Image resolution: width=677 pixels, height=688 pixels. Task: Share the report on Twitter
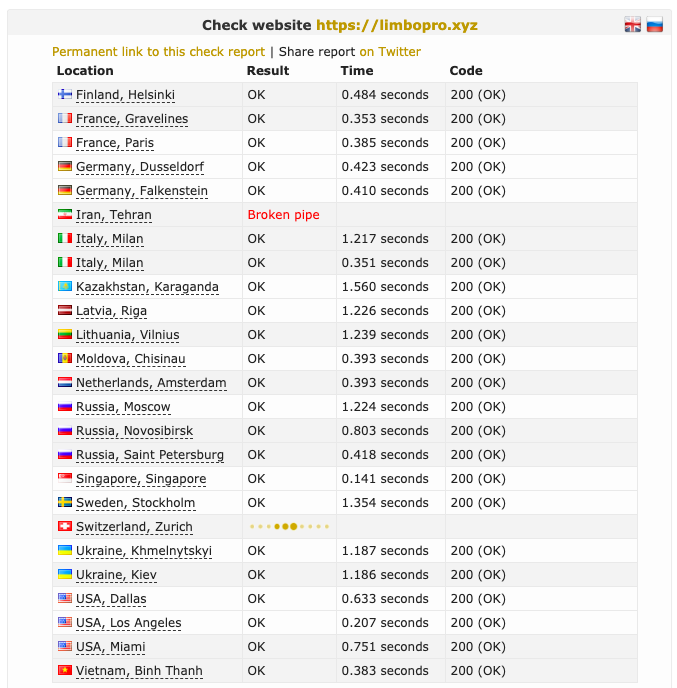pos(390,52)
